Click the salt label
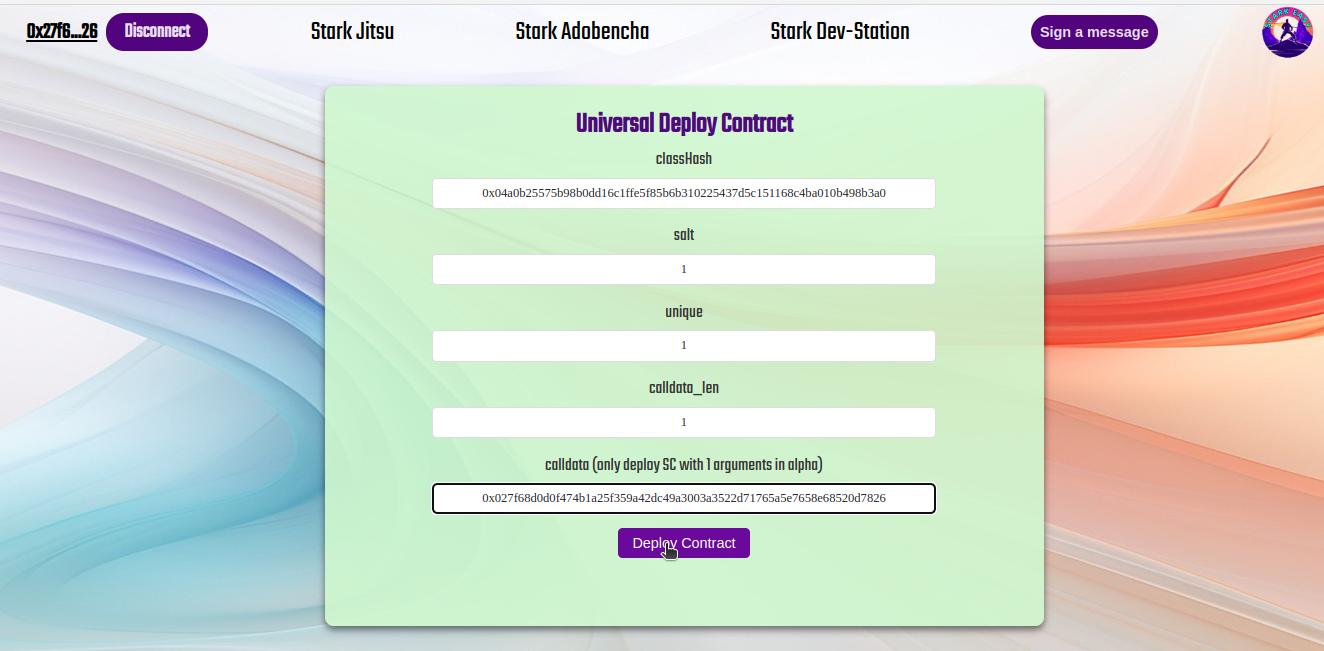Screen dimensions: 1324x651 [684, 235]
